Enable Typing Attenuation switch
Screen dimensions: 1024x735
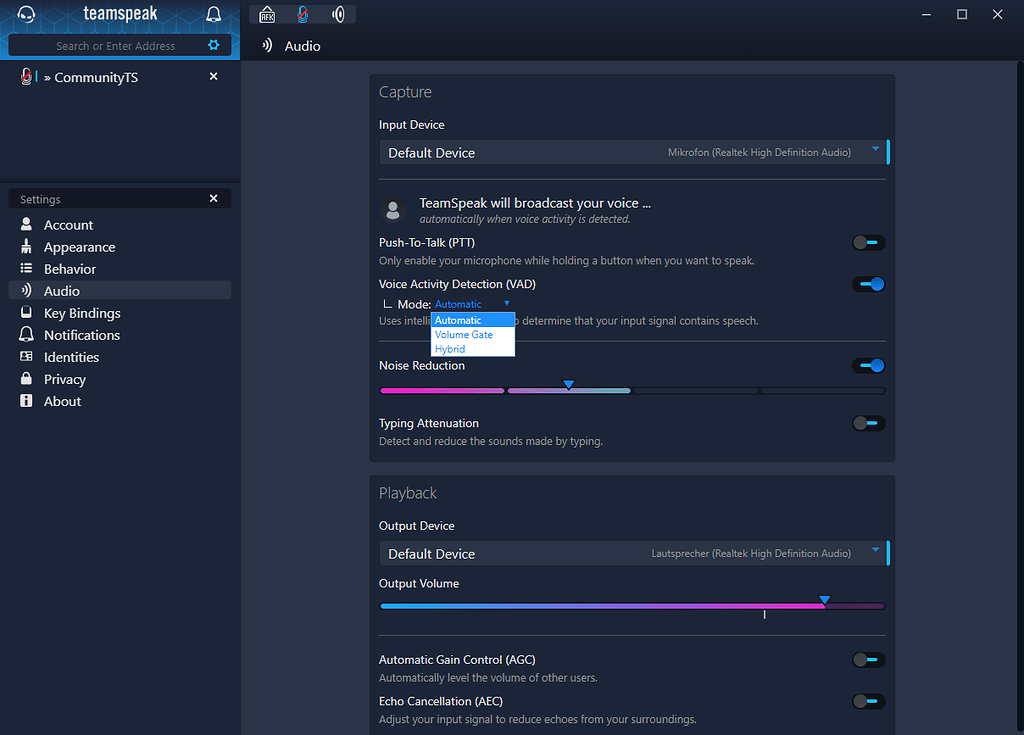point(868,423)
